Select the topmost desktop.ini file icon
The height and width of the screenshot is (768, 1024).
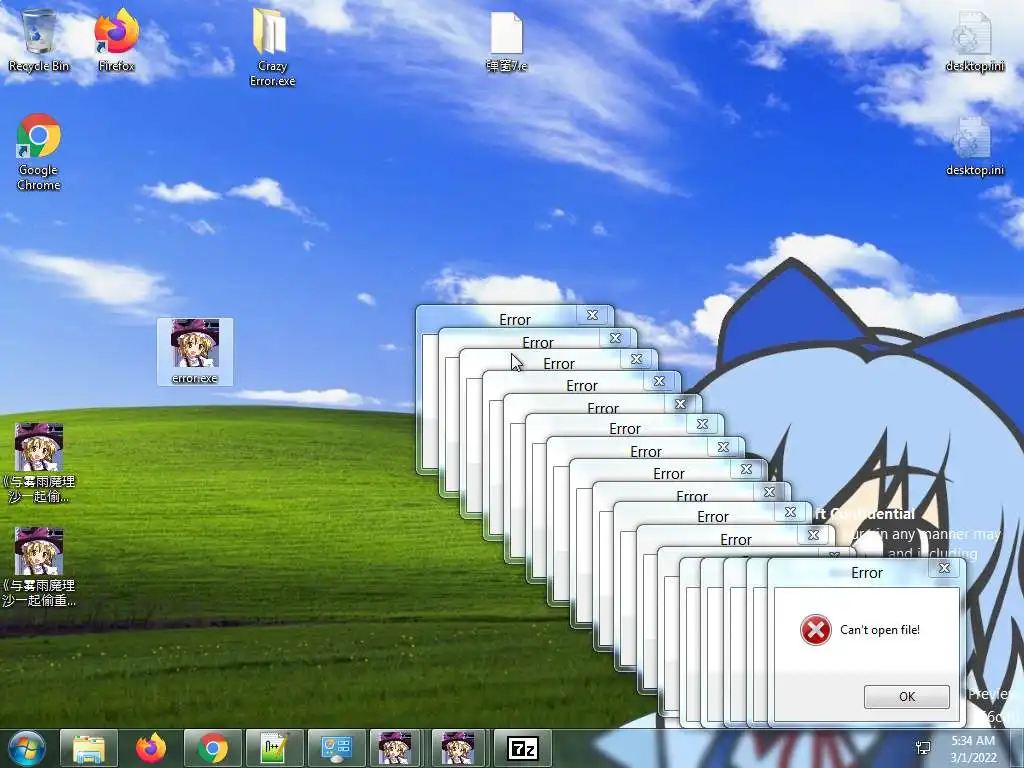pos(974,42)
